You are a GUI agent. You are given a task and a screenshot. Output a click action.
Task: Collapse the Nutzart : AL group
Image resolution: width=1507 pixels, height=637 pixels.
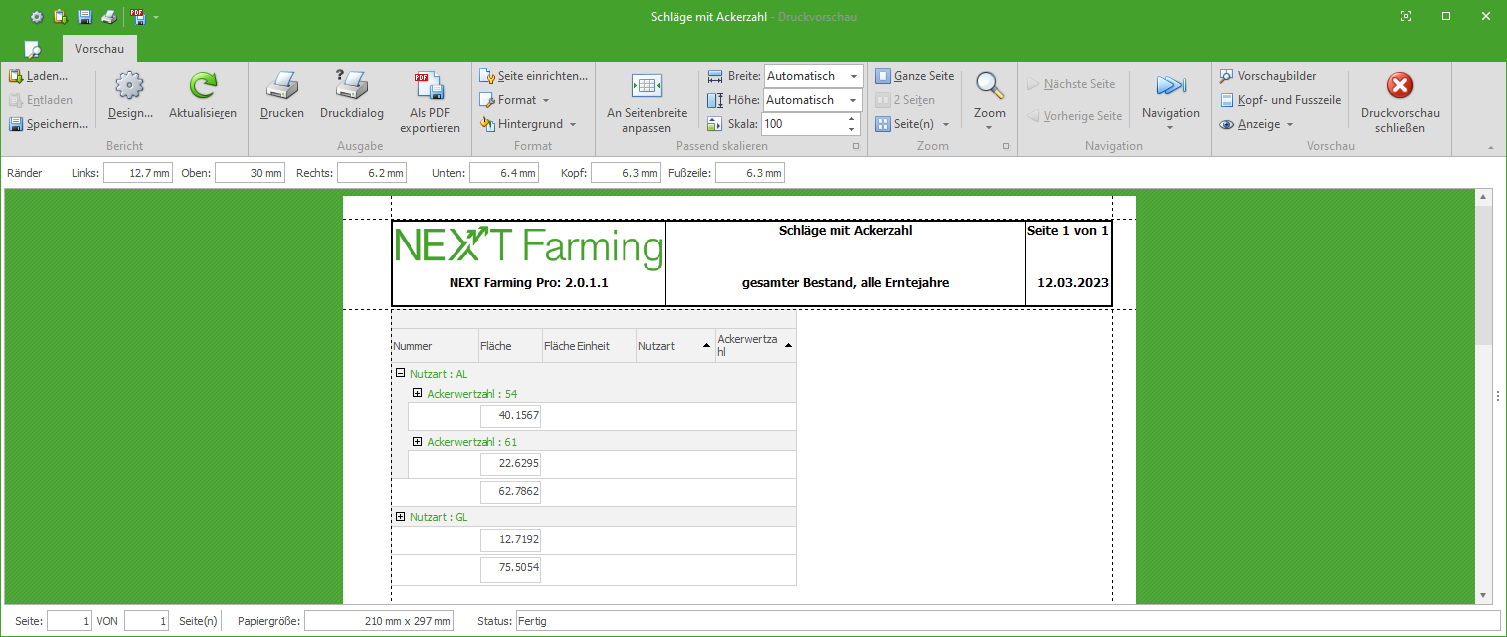(400, 373)
